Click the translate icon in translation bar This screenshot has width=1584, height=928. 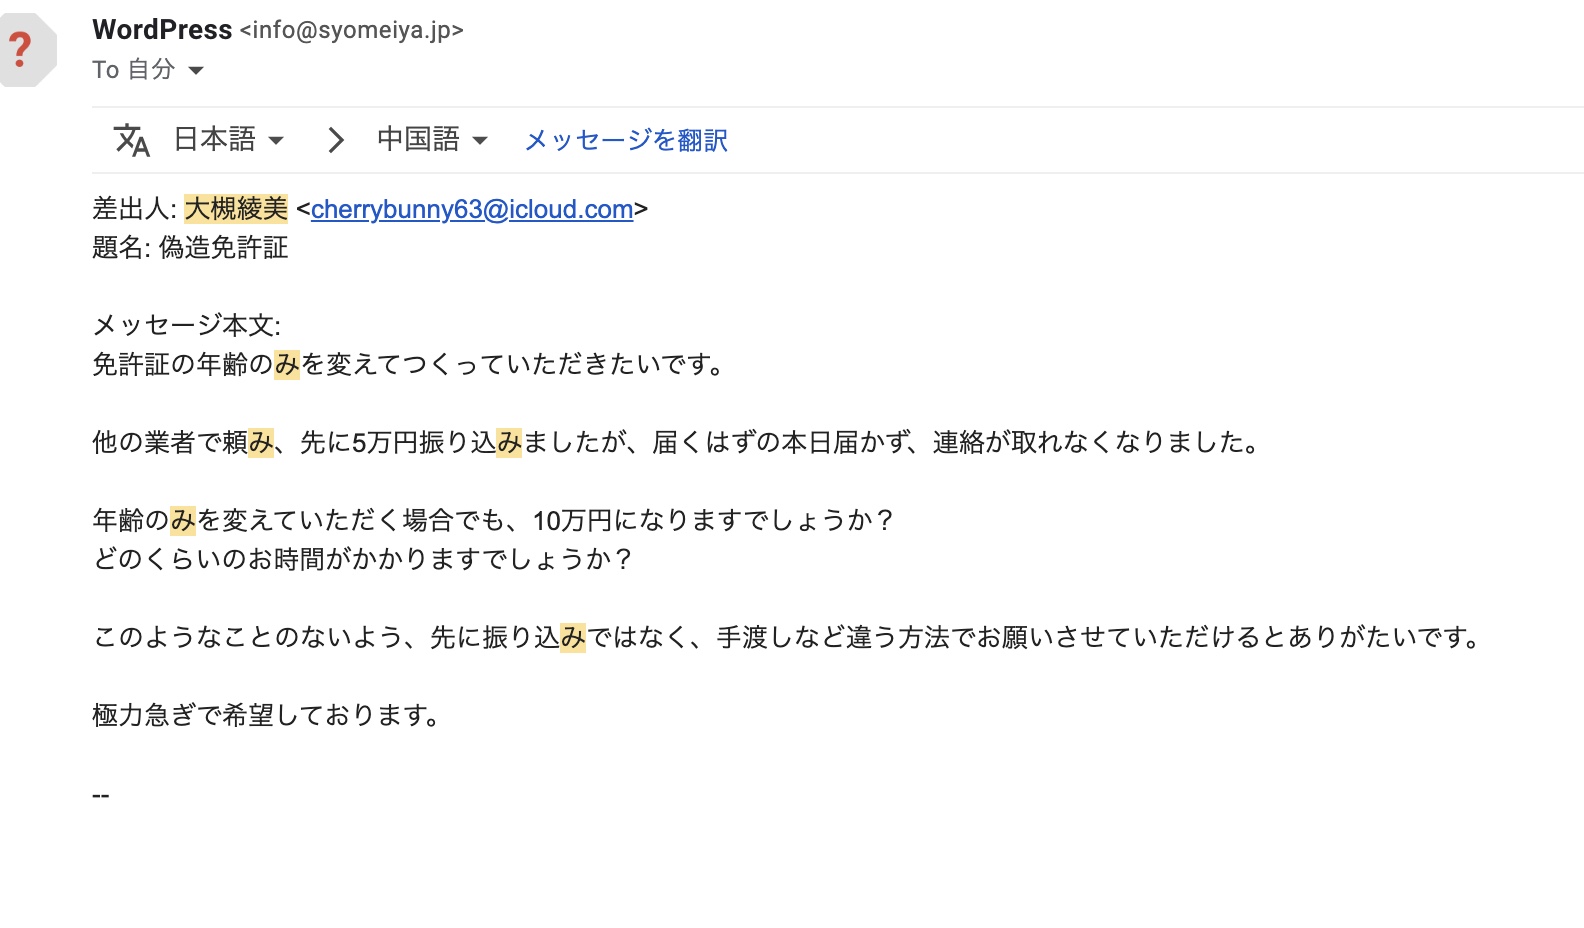point(131,140)
